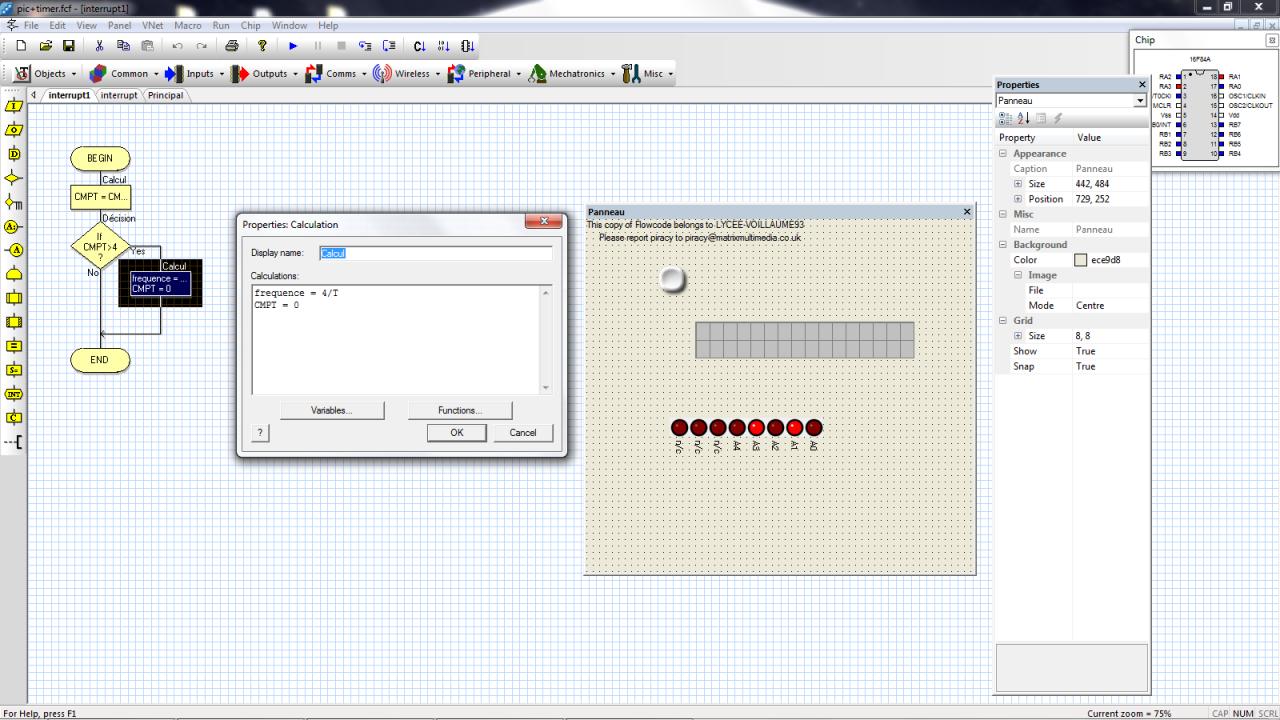Select the Delay icon in the left toolbox
Screen dimensions: 1280x720
click(14, 154)
